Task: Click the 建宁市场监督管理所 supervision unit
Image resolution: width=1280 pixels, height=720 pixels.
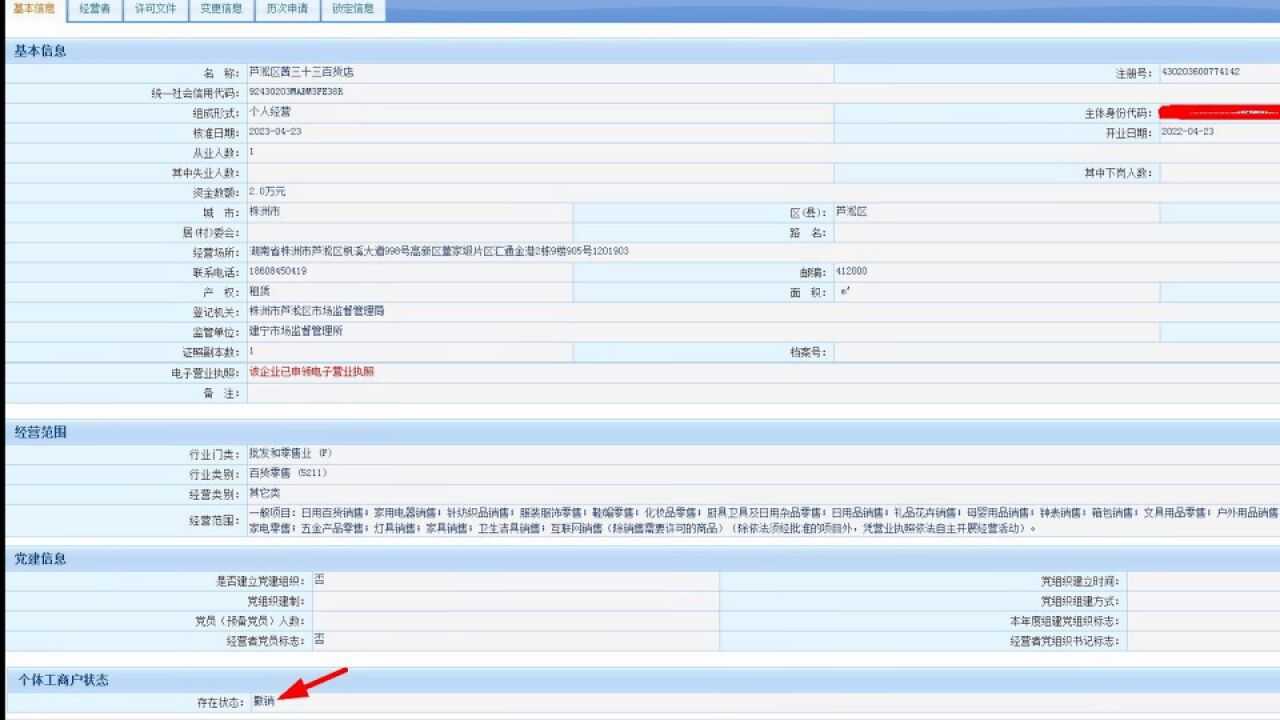Action: click(x=296, y=331)
